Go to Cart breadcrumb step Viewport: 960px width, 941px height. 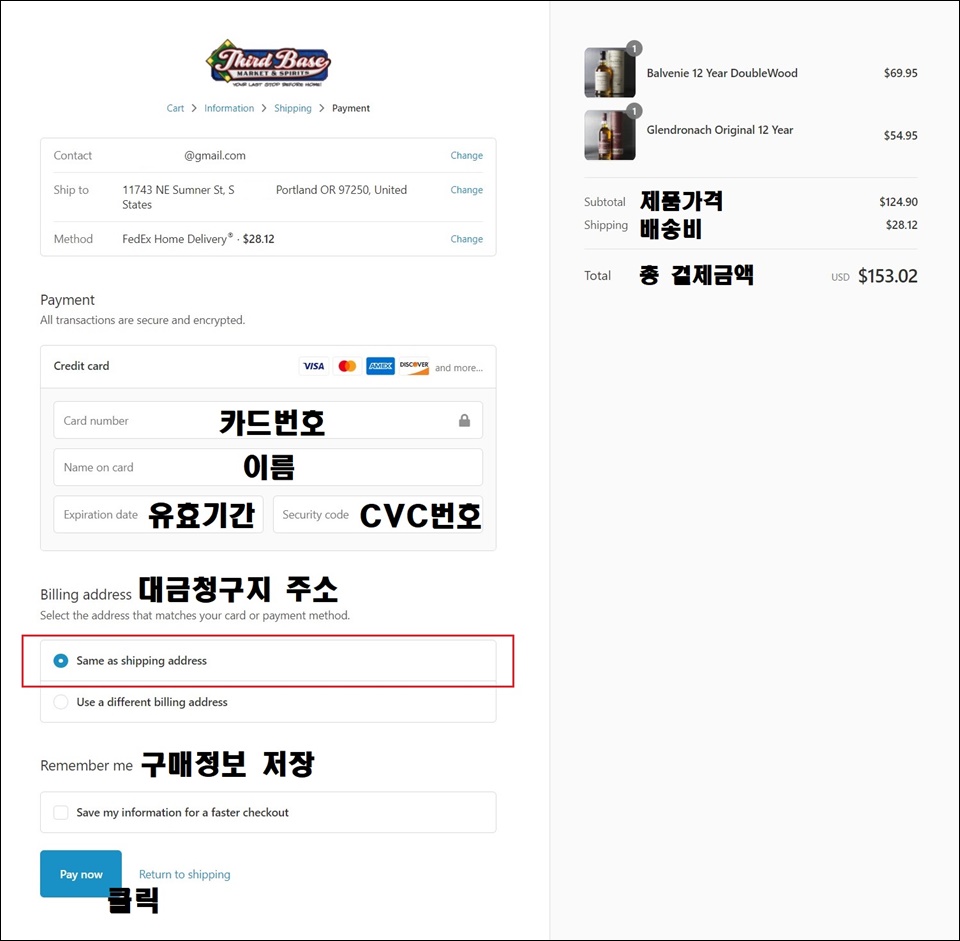coord(175,108)
